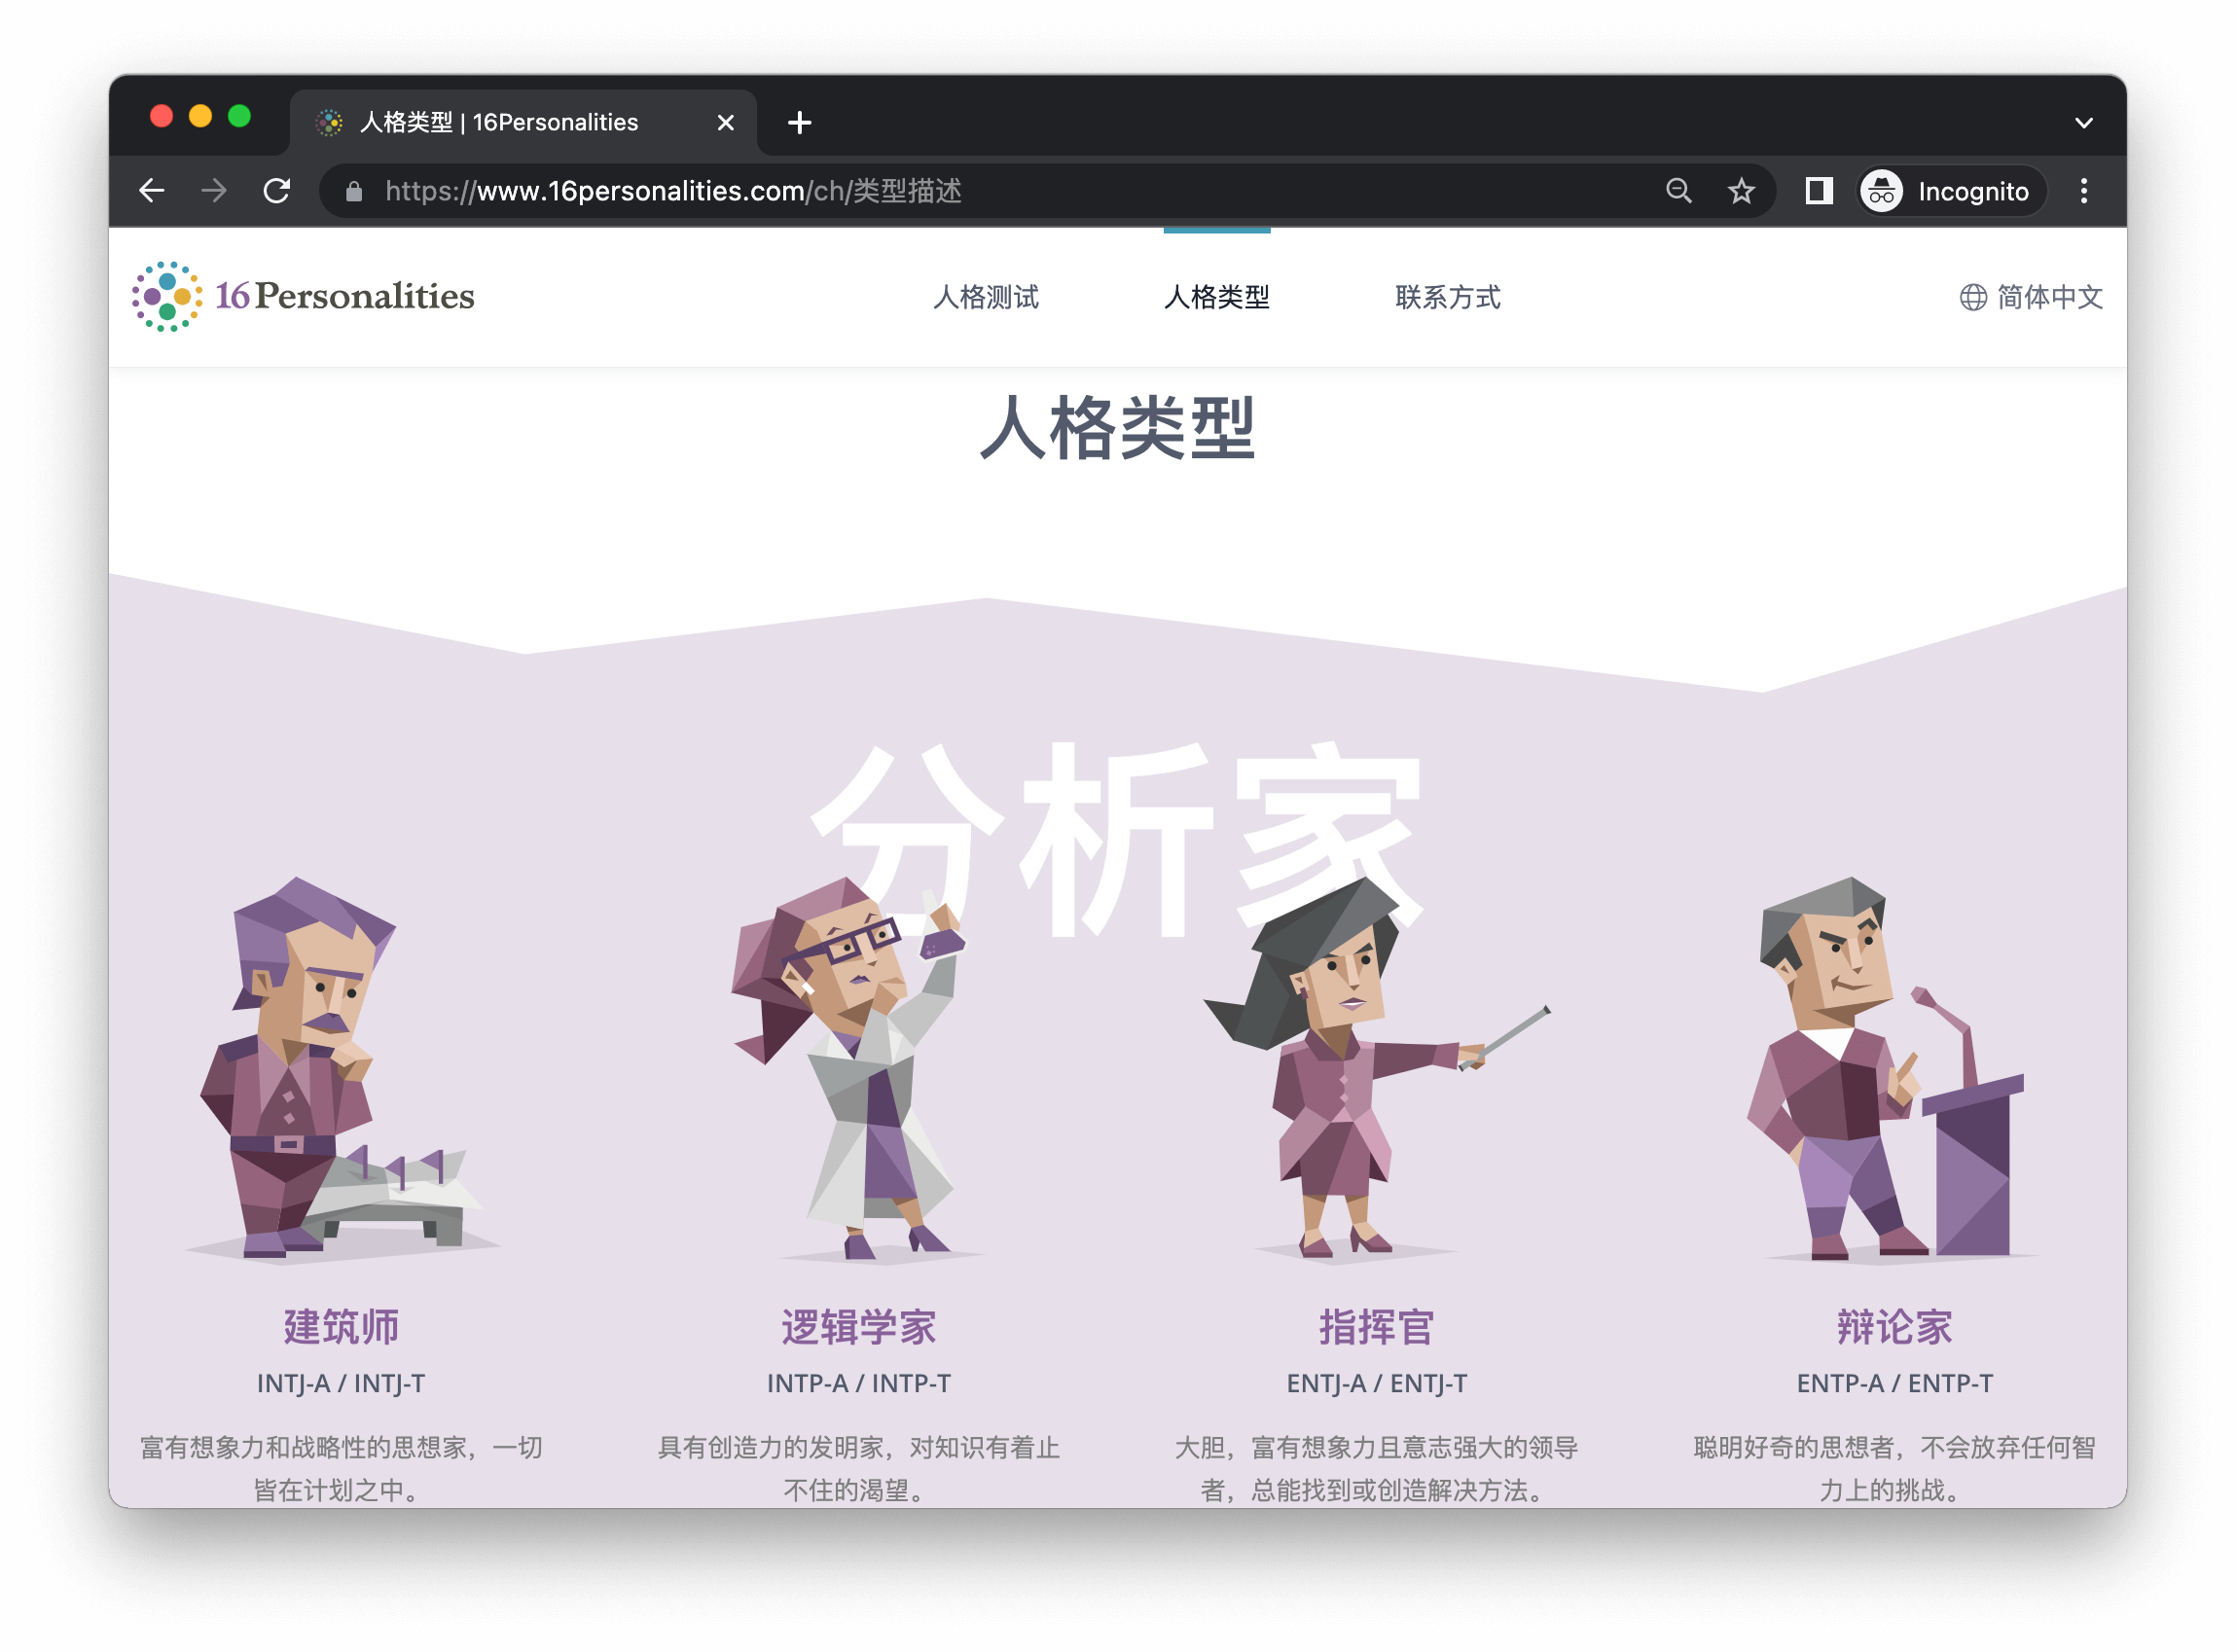Open browser tab options dropdown
This screenshot has height=1652, width=2236.
pyautogui.click(x=2083, y=122)
